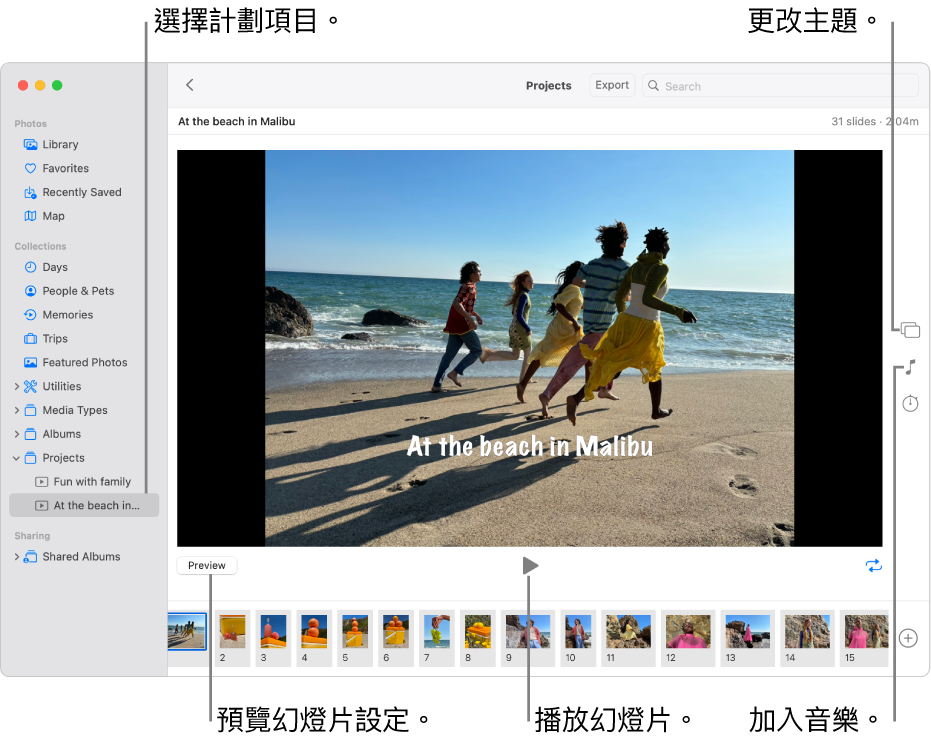Expand the Albums section
Image resolution: width=931 pixels, height=742 pixels.
(x=17, y=434)
